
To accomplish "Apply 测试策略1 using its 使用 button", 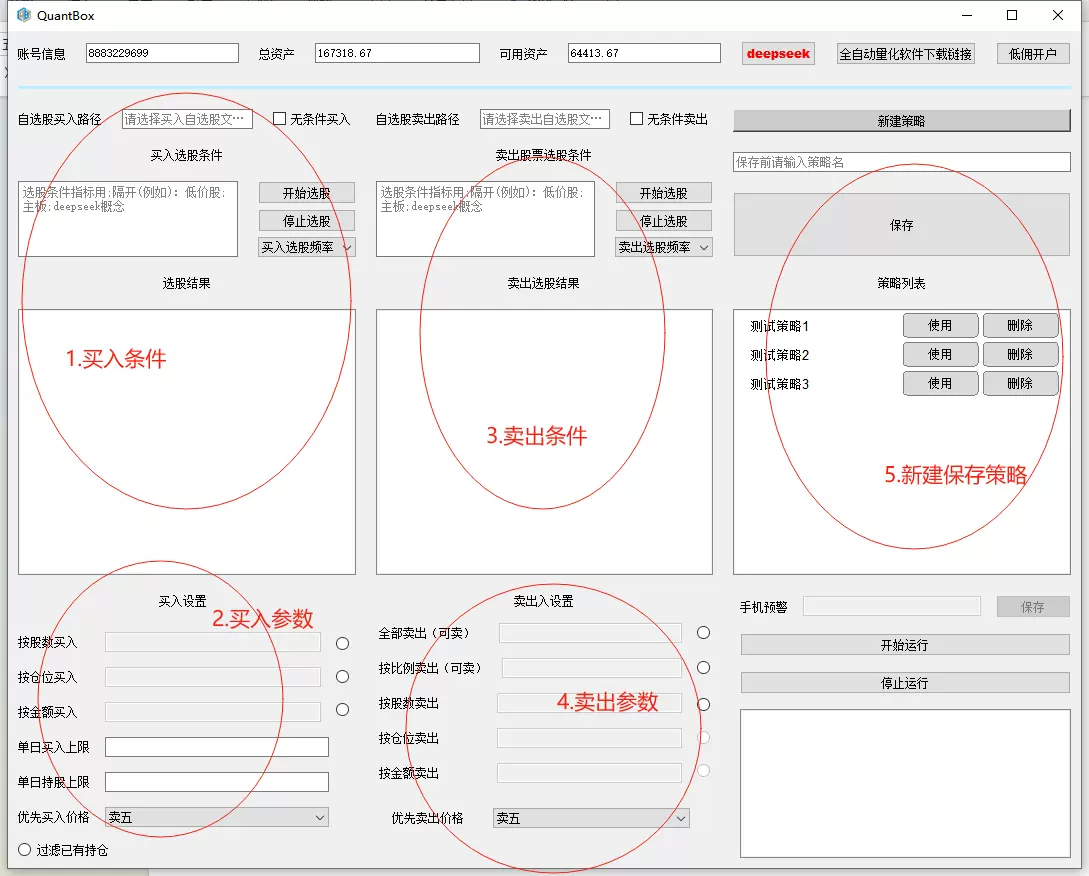I will (x=940, y=324).
